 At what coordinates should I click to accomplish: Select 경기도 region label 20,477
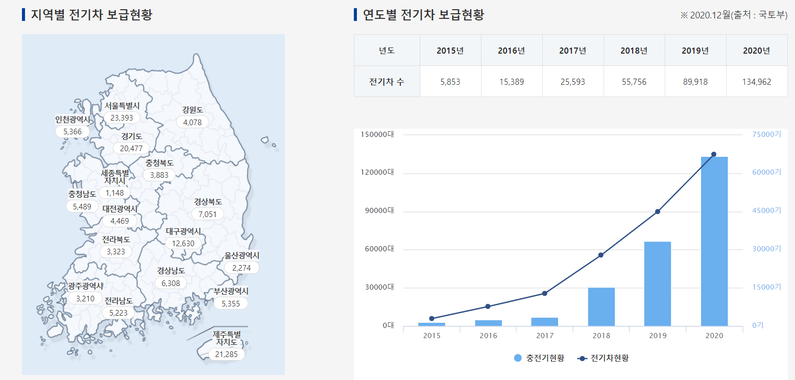coord(131,148)
